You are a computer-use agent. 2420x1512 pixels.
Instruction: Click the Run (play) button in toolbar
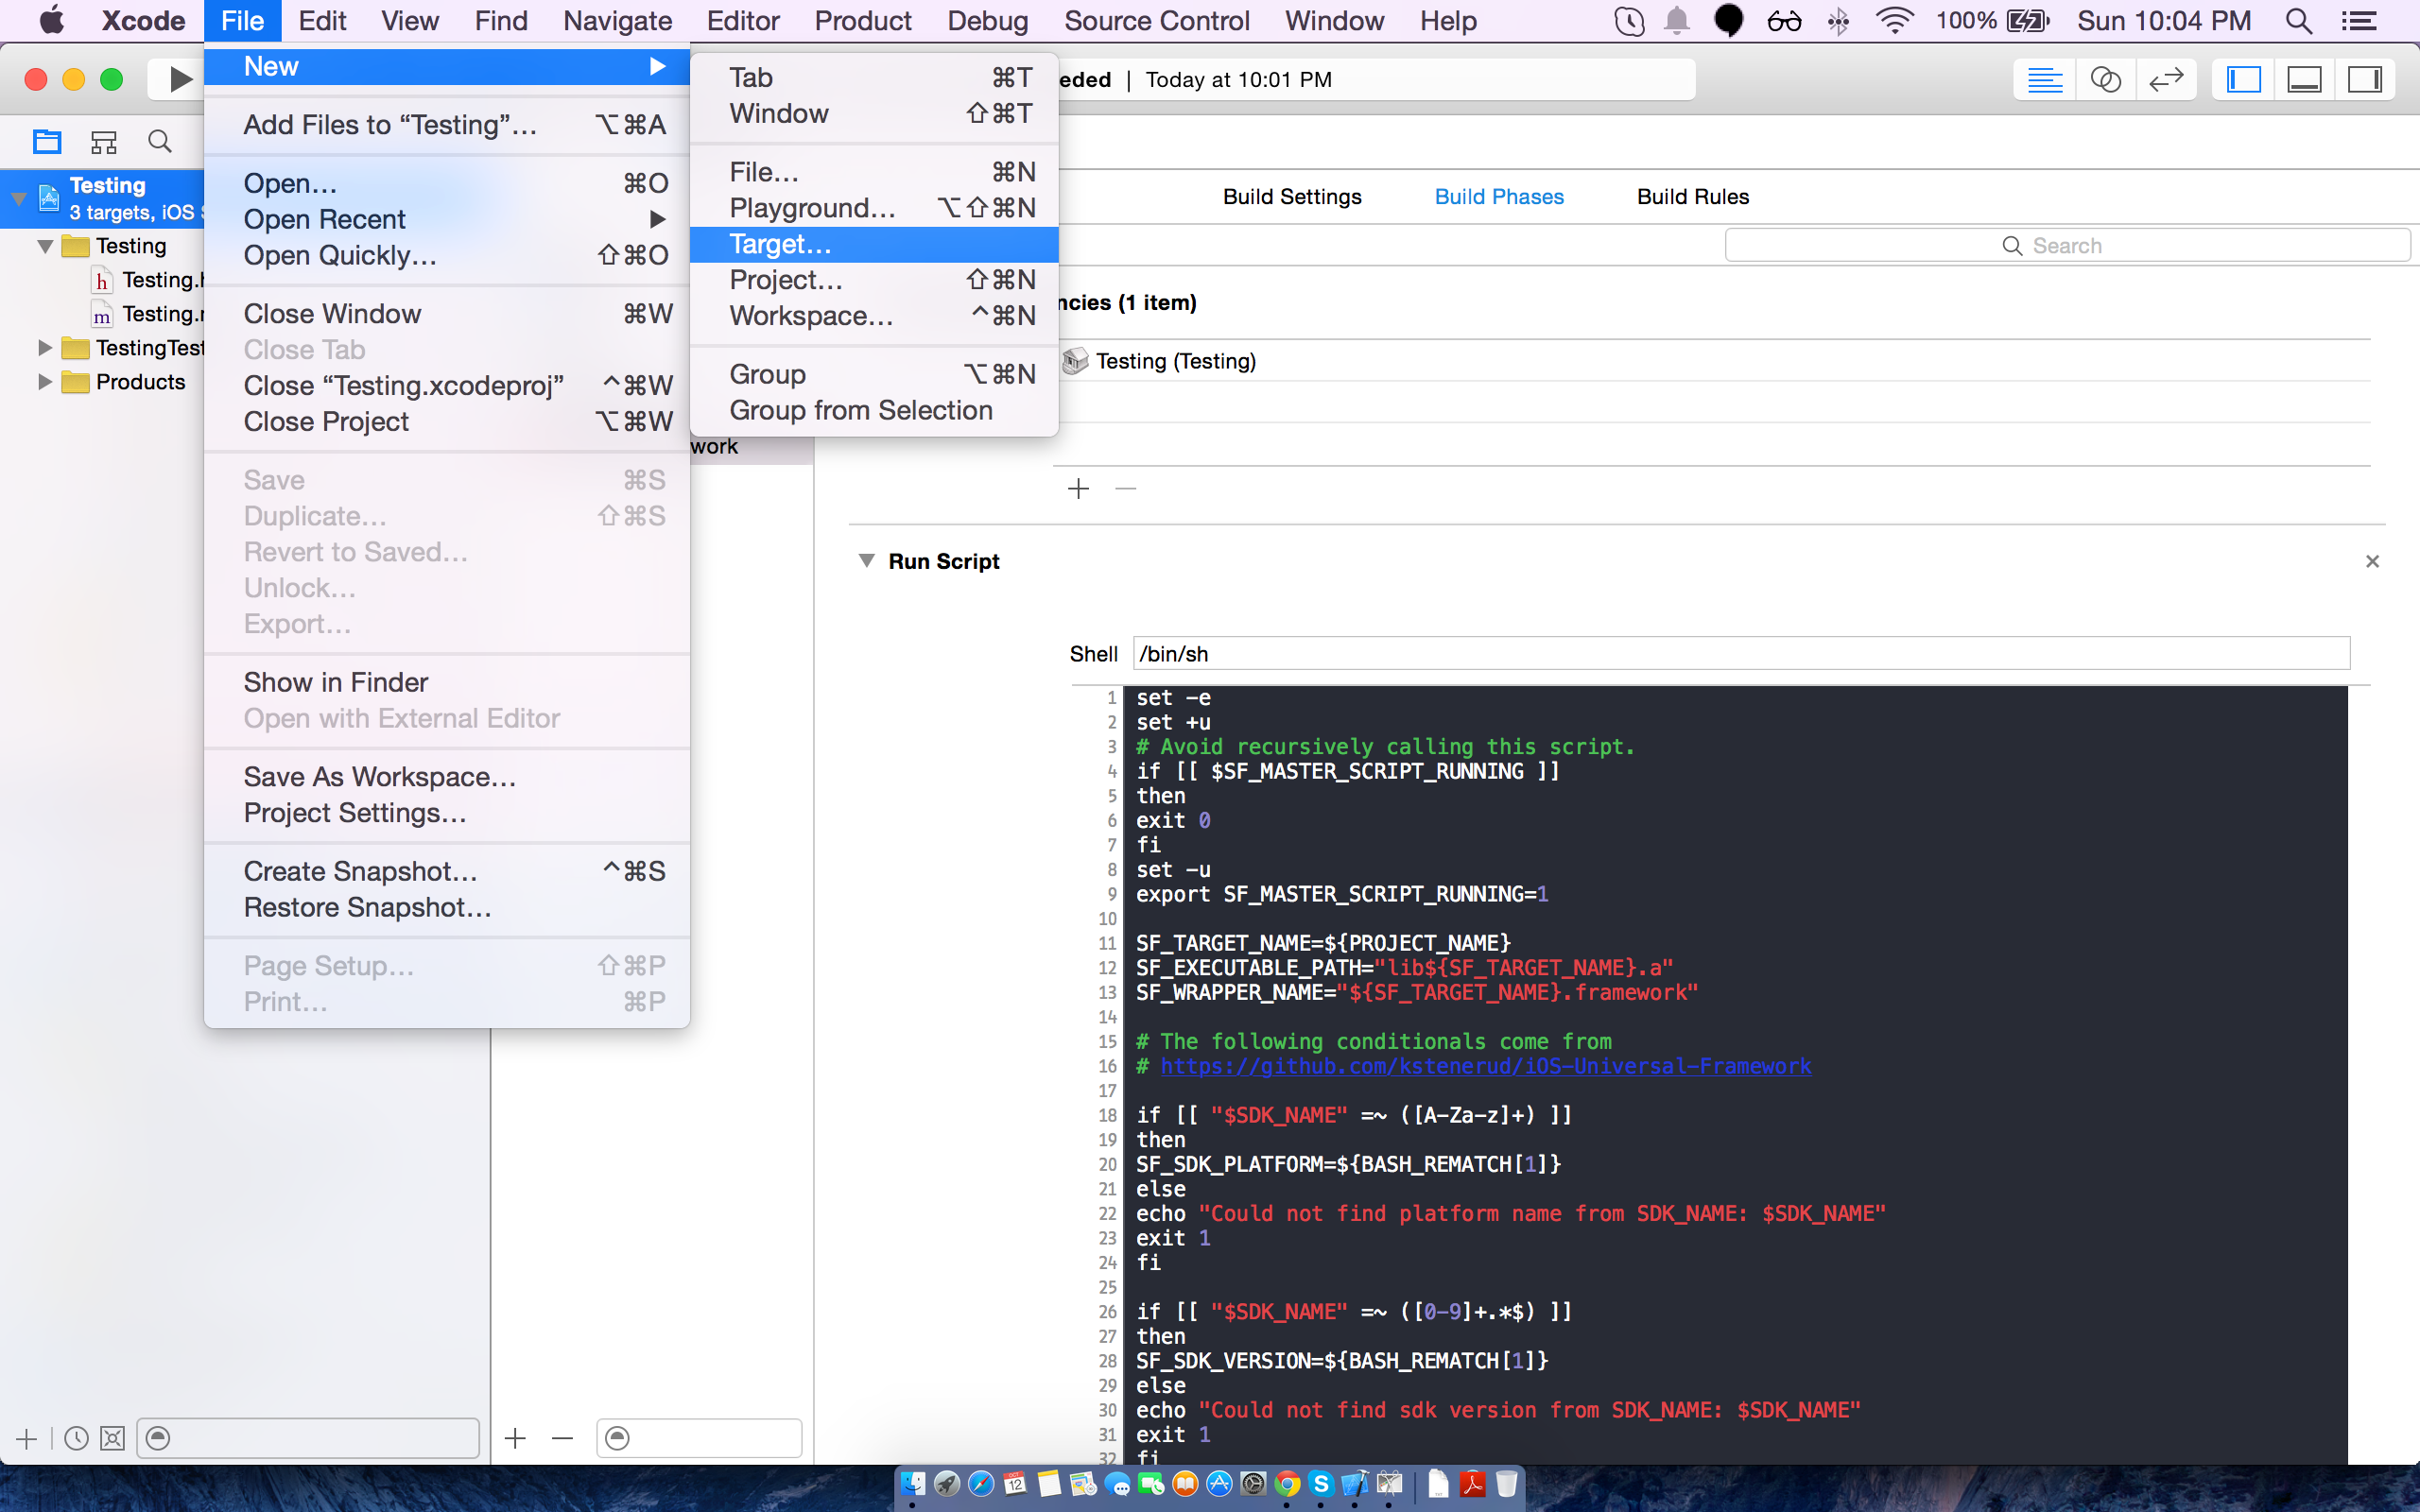[180, 79]
